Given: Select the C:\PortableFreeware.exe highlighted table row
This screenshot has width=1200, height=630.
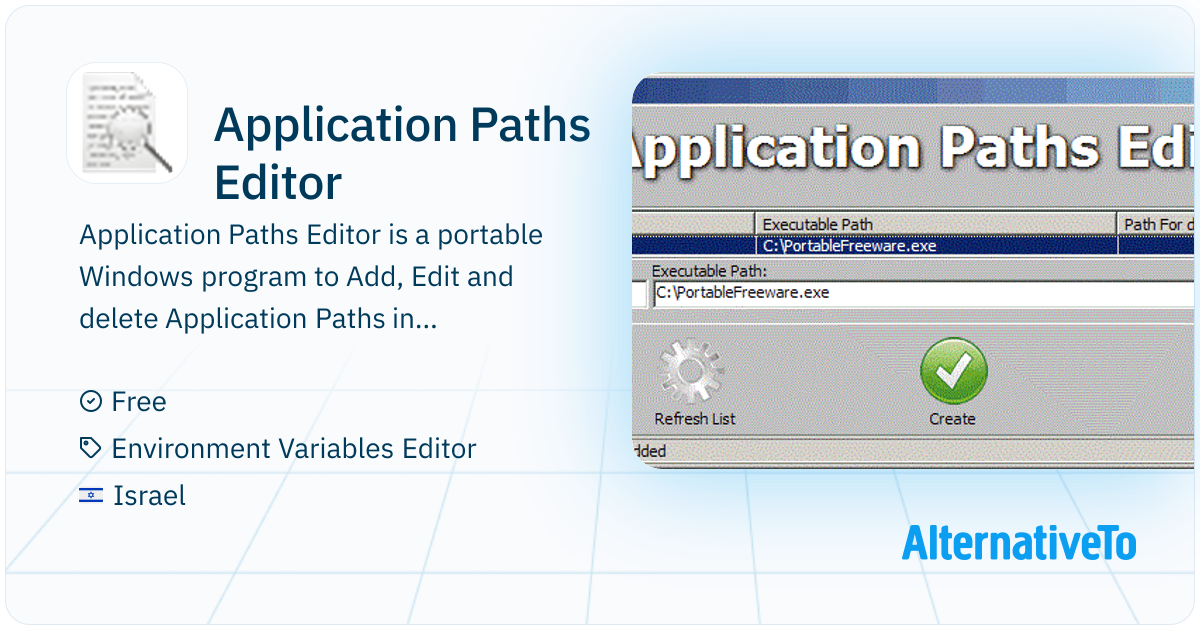Looking at the screenshot, I should point(914,246).
